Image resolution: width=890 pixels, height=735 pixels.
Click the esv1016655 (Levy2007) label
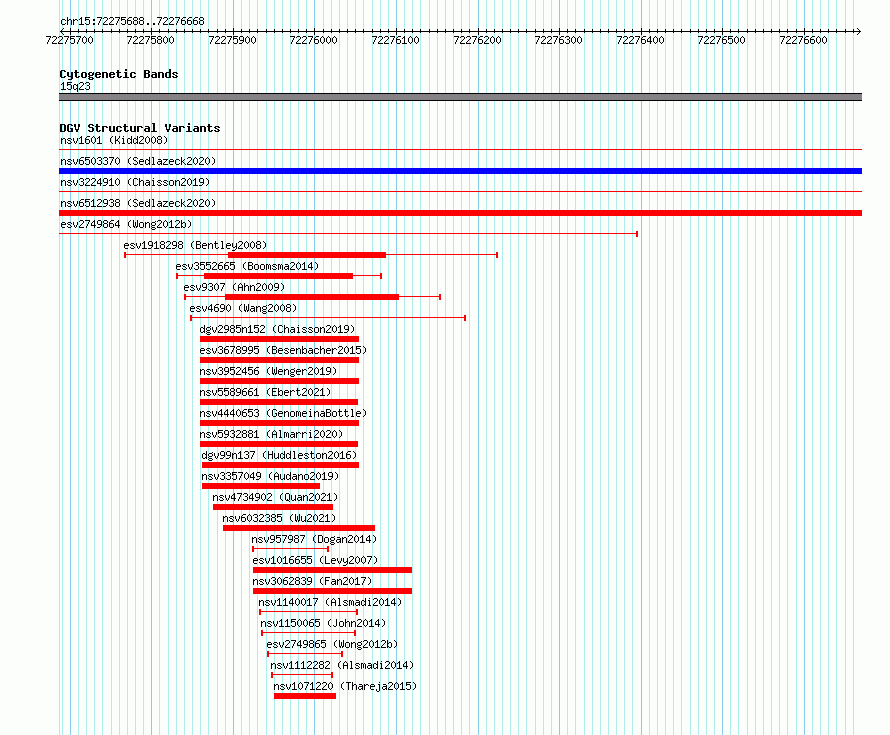click(x=315, y=560)
